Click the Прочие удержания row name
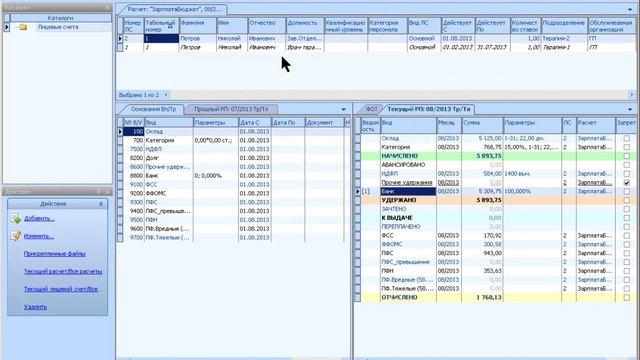 point(407,182)
